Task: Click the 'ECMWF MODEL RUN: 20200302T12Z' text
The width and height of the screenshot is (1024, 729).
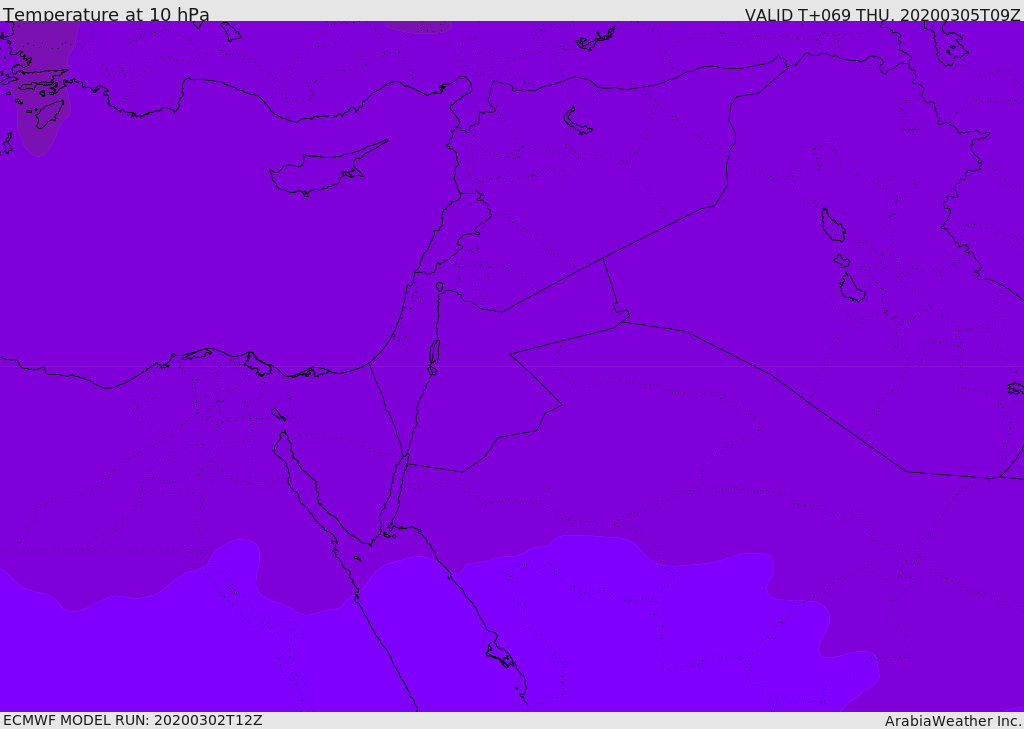Action: [x=133, y=720]
